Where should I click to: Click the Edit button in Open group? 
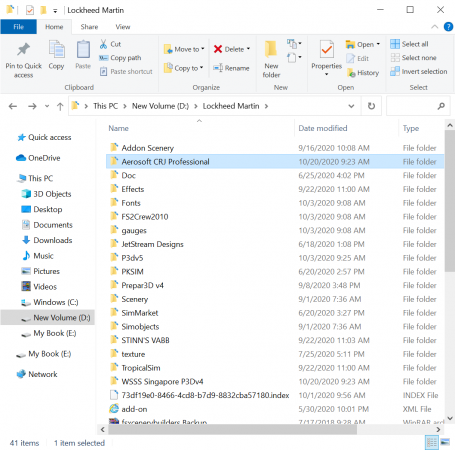click(x=357, y=58)
